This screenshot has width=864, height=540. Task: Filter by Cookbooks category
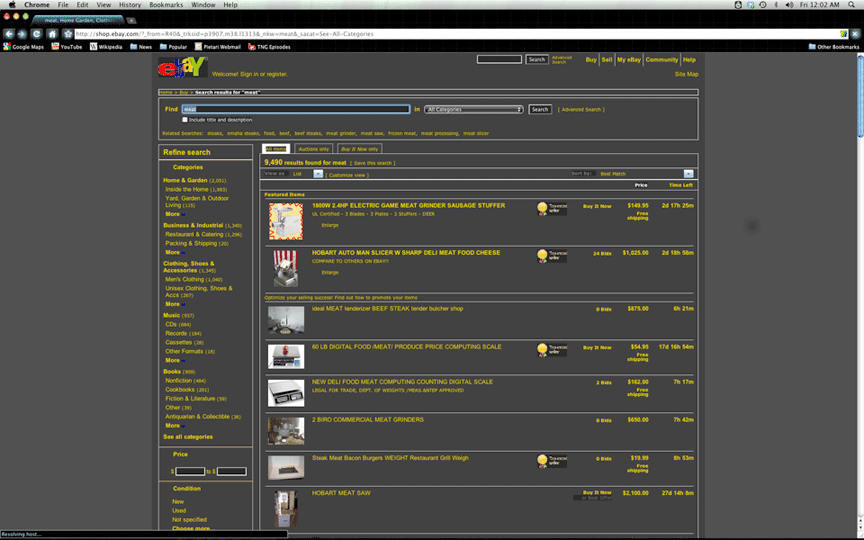[x=180, y=390]
